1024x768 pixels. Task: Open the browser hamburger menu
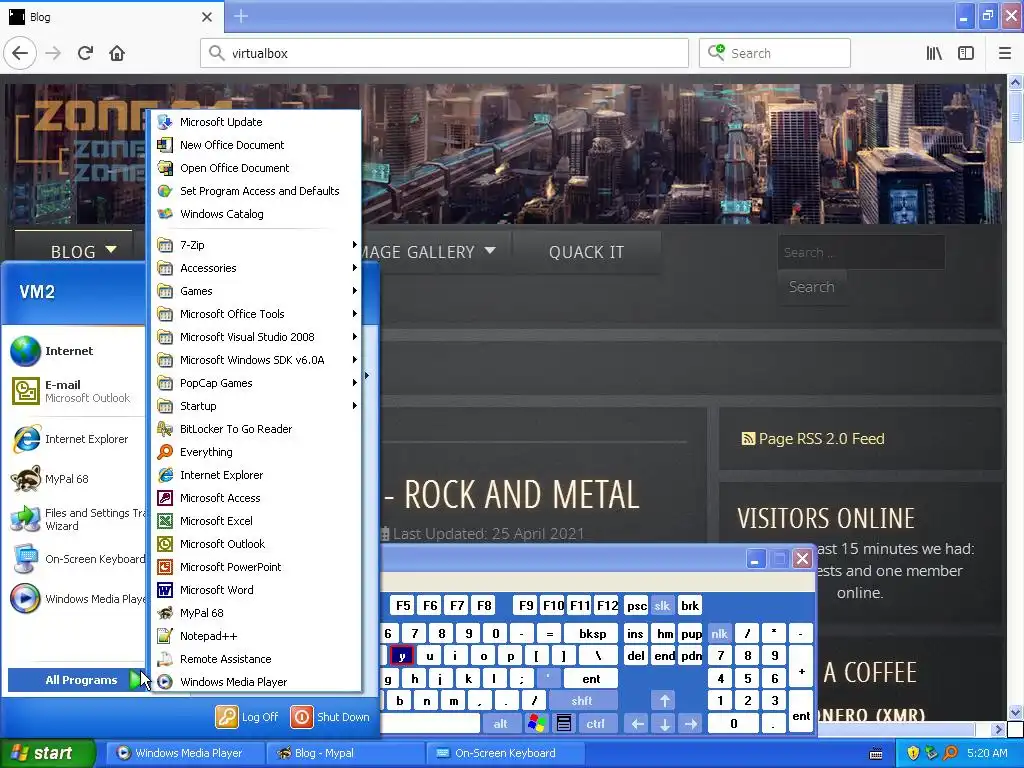(1004, 53)
